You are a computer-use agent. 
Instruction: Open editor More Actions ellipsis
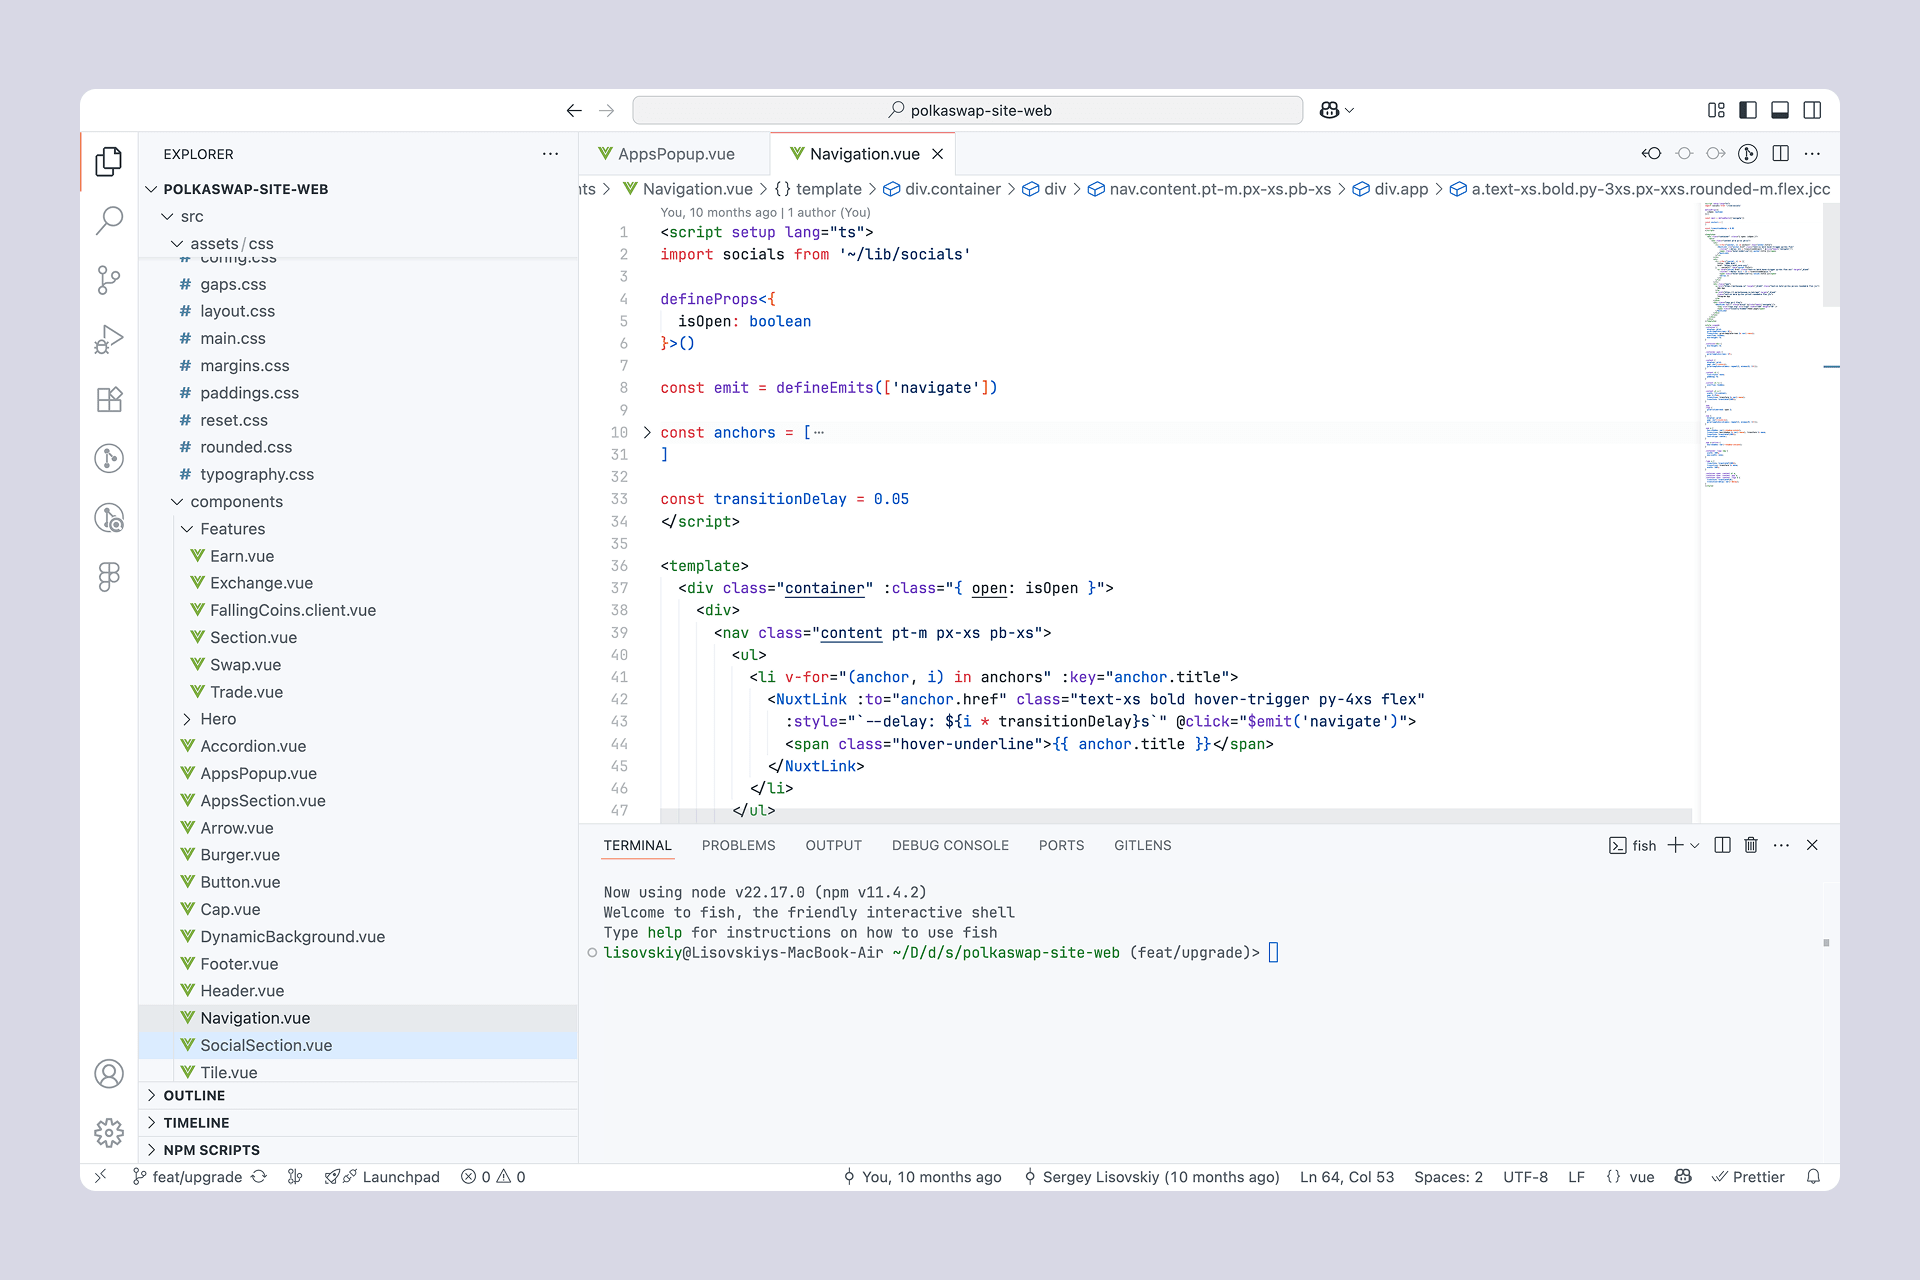[1812, 153]
